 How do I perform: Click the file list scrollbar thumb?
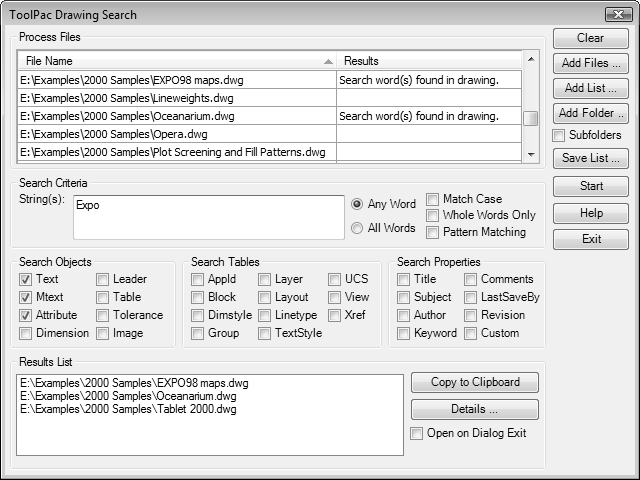[x=531, y=119]
